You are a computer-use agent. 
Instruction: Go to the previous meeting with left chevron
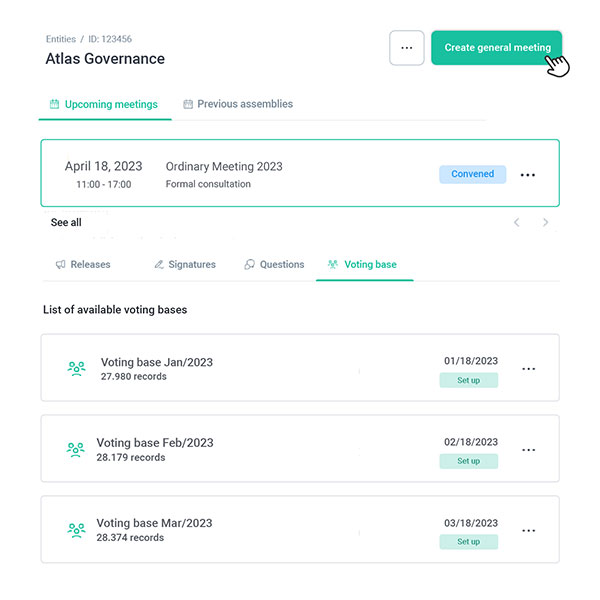click(517, 222)
